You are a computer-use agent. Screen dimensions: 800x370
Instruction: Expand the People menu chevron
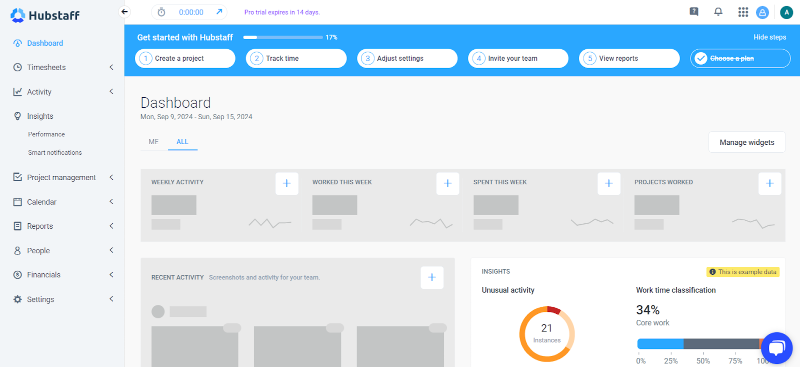111,251
